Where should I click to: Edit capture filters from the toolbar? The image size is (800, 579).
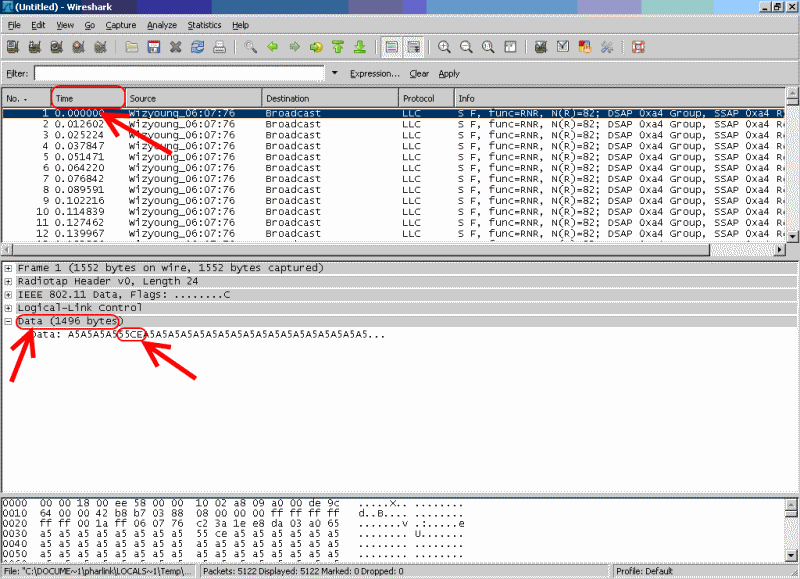(541, 47)
